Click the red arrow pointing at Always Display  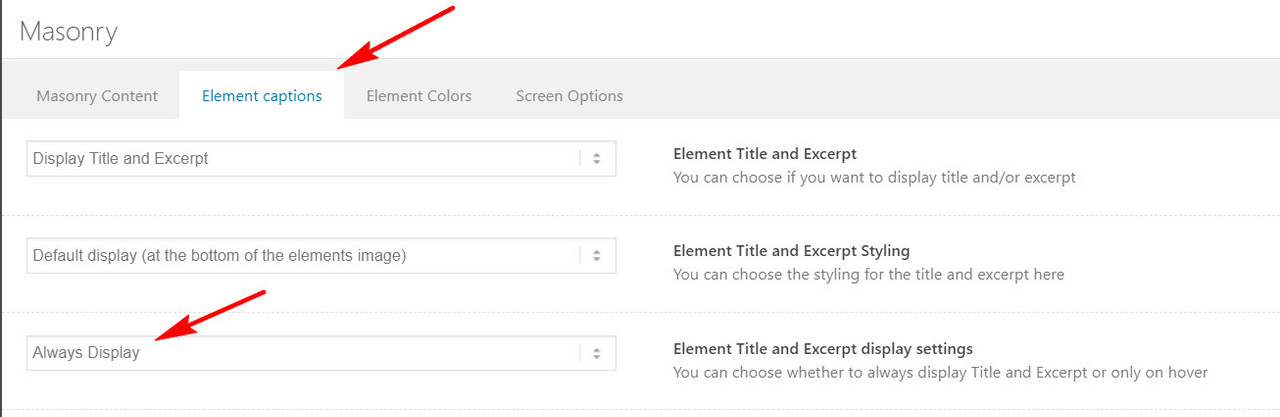211,316
